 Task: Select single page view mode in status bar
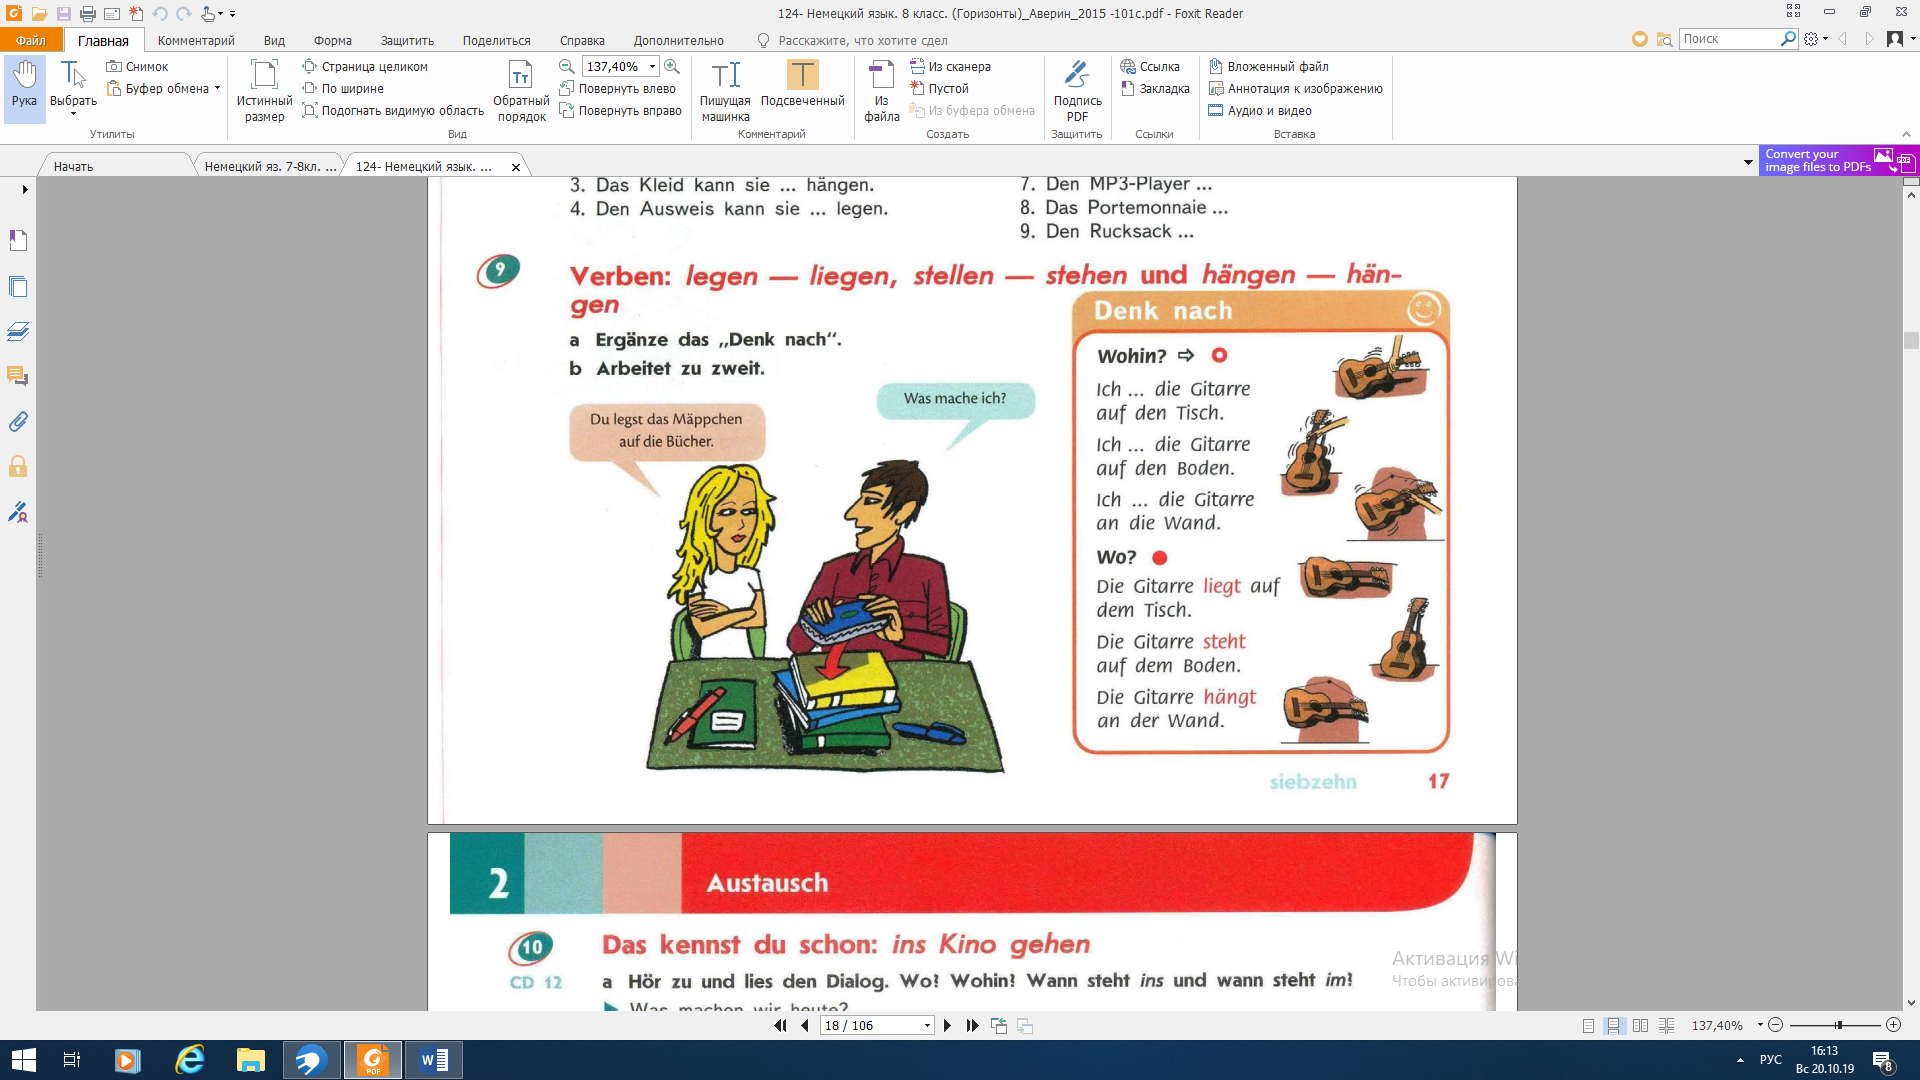click(x=1589, y=1025)
